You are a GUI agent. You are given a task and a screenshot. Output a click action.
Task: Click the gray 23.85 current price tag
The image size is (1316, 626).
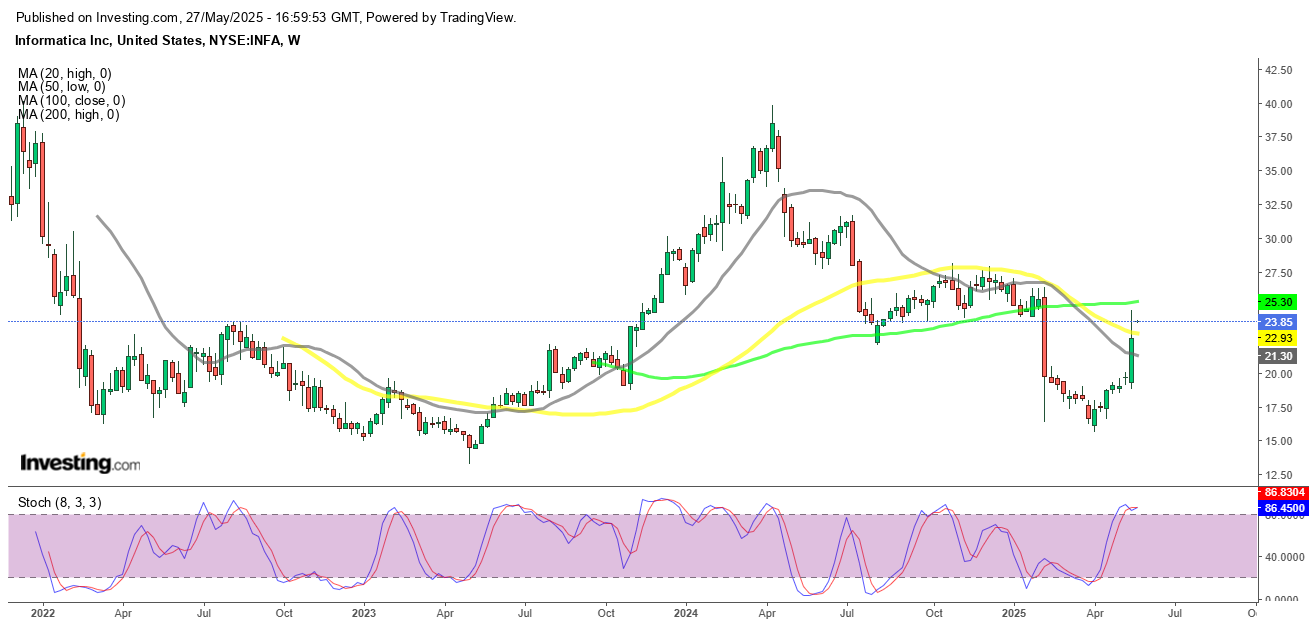point(1279,322)
